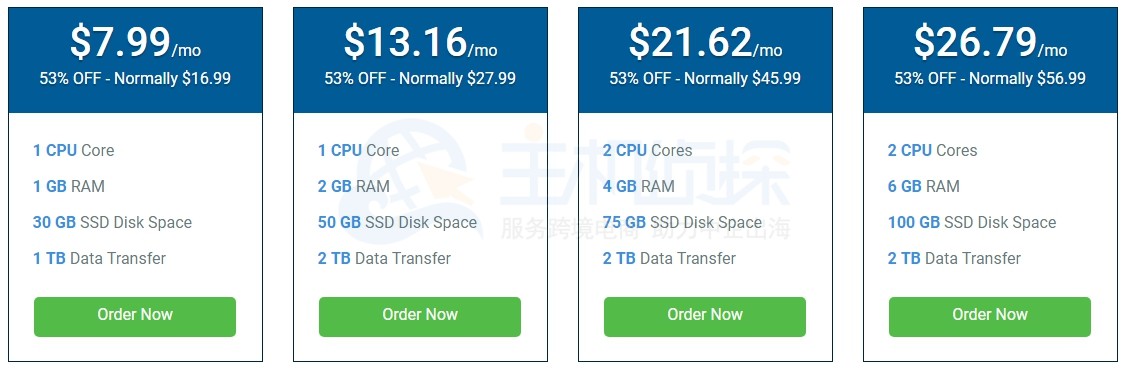Click the 4 GB RAM feature line
Viewport: 1127px width, 368px height.
(x=638, y=186)
